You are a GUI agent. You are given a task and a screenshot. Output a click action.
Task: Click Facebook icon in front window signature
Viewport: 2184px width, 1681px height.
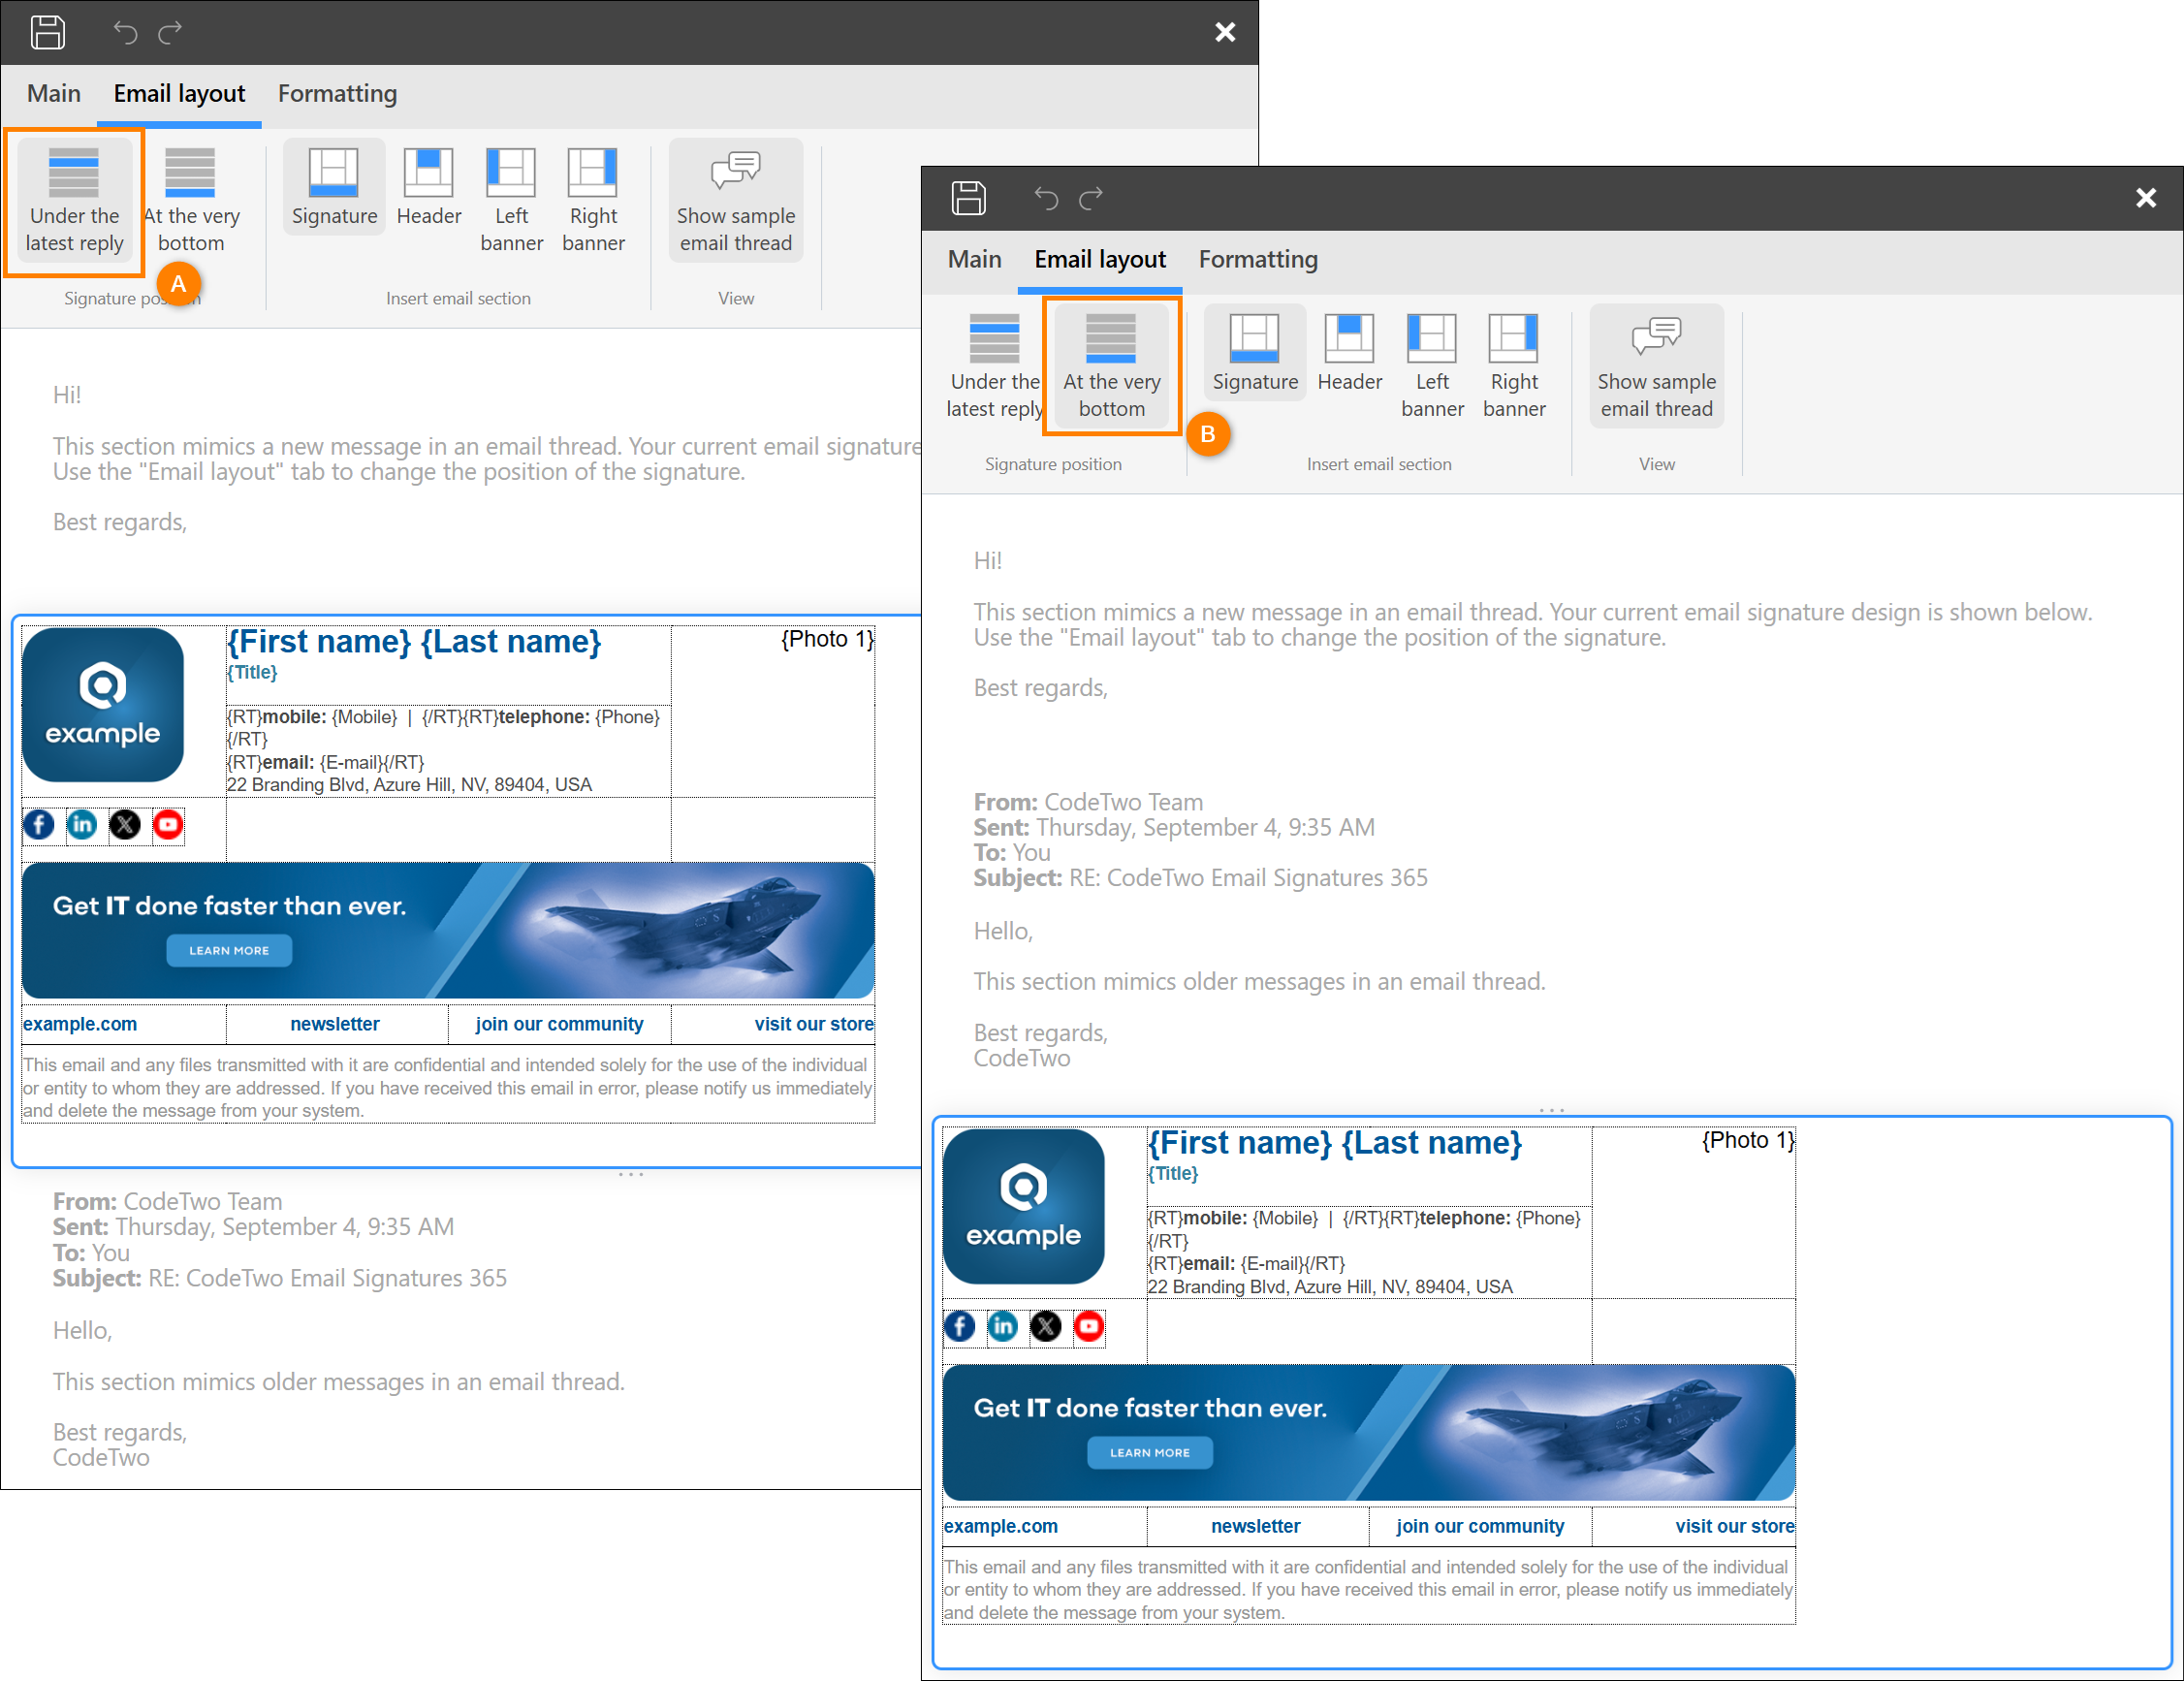(960, 1327)
